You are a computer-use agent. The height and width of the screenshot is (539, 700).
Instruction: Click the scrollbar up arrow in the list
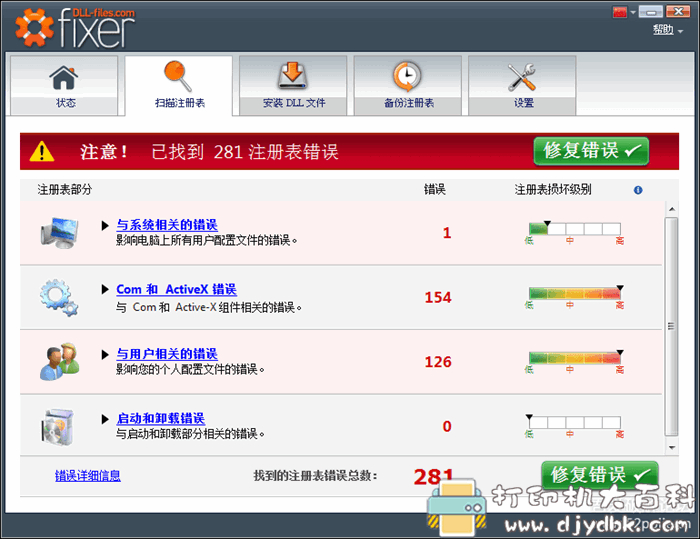coord(671,209)
